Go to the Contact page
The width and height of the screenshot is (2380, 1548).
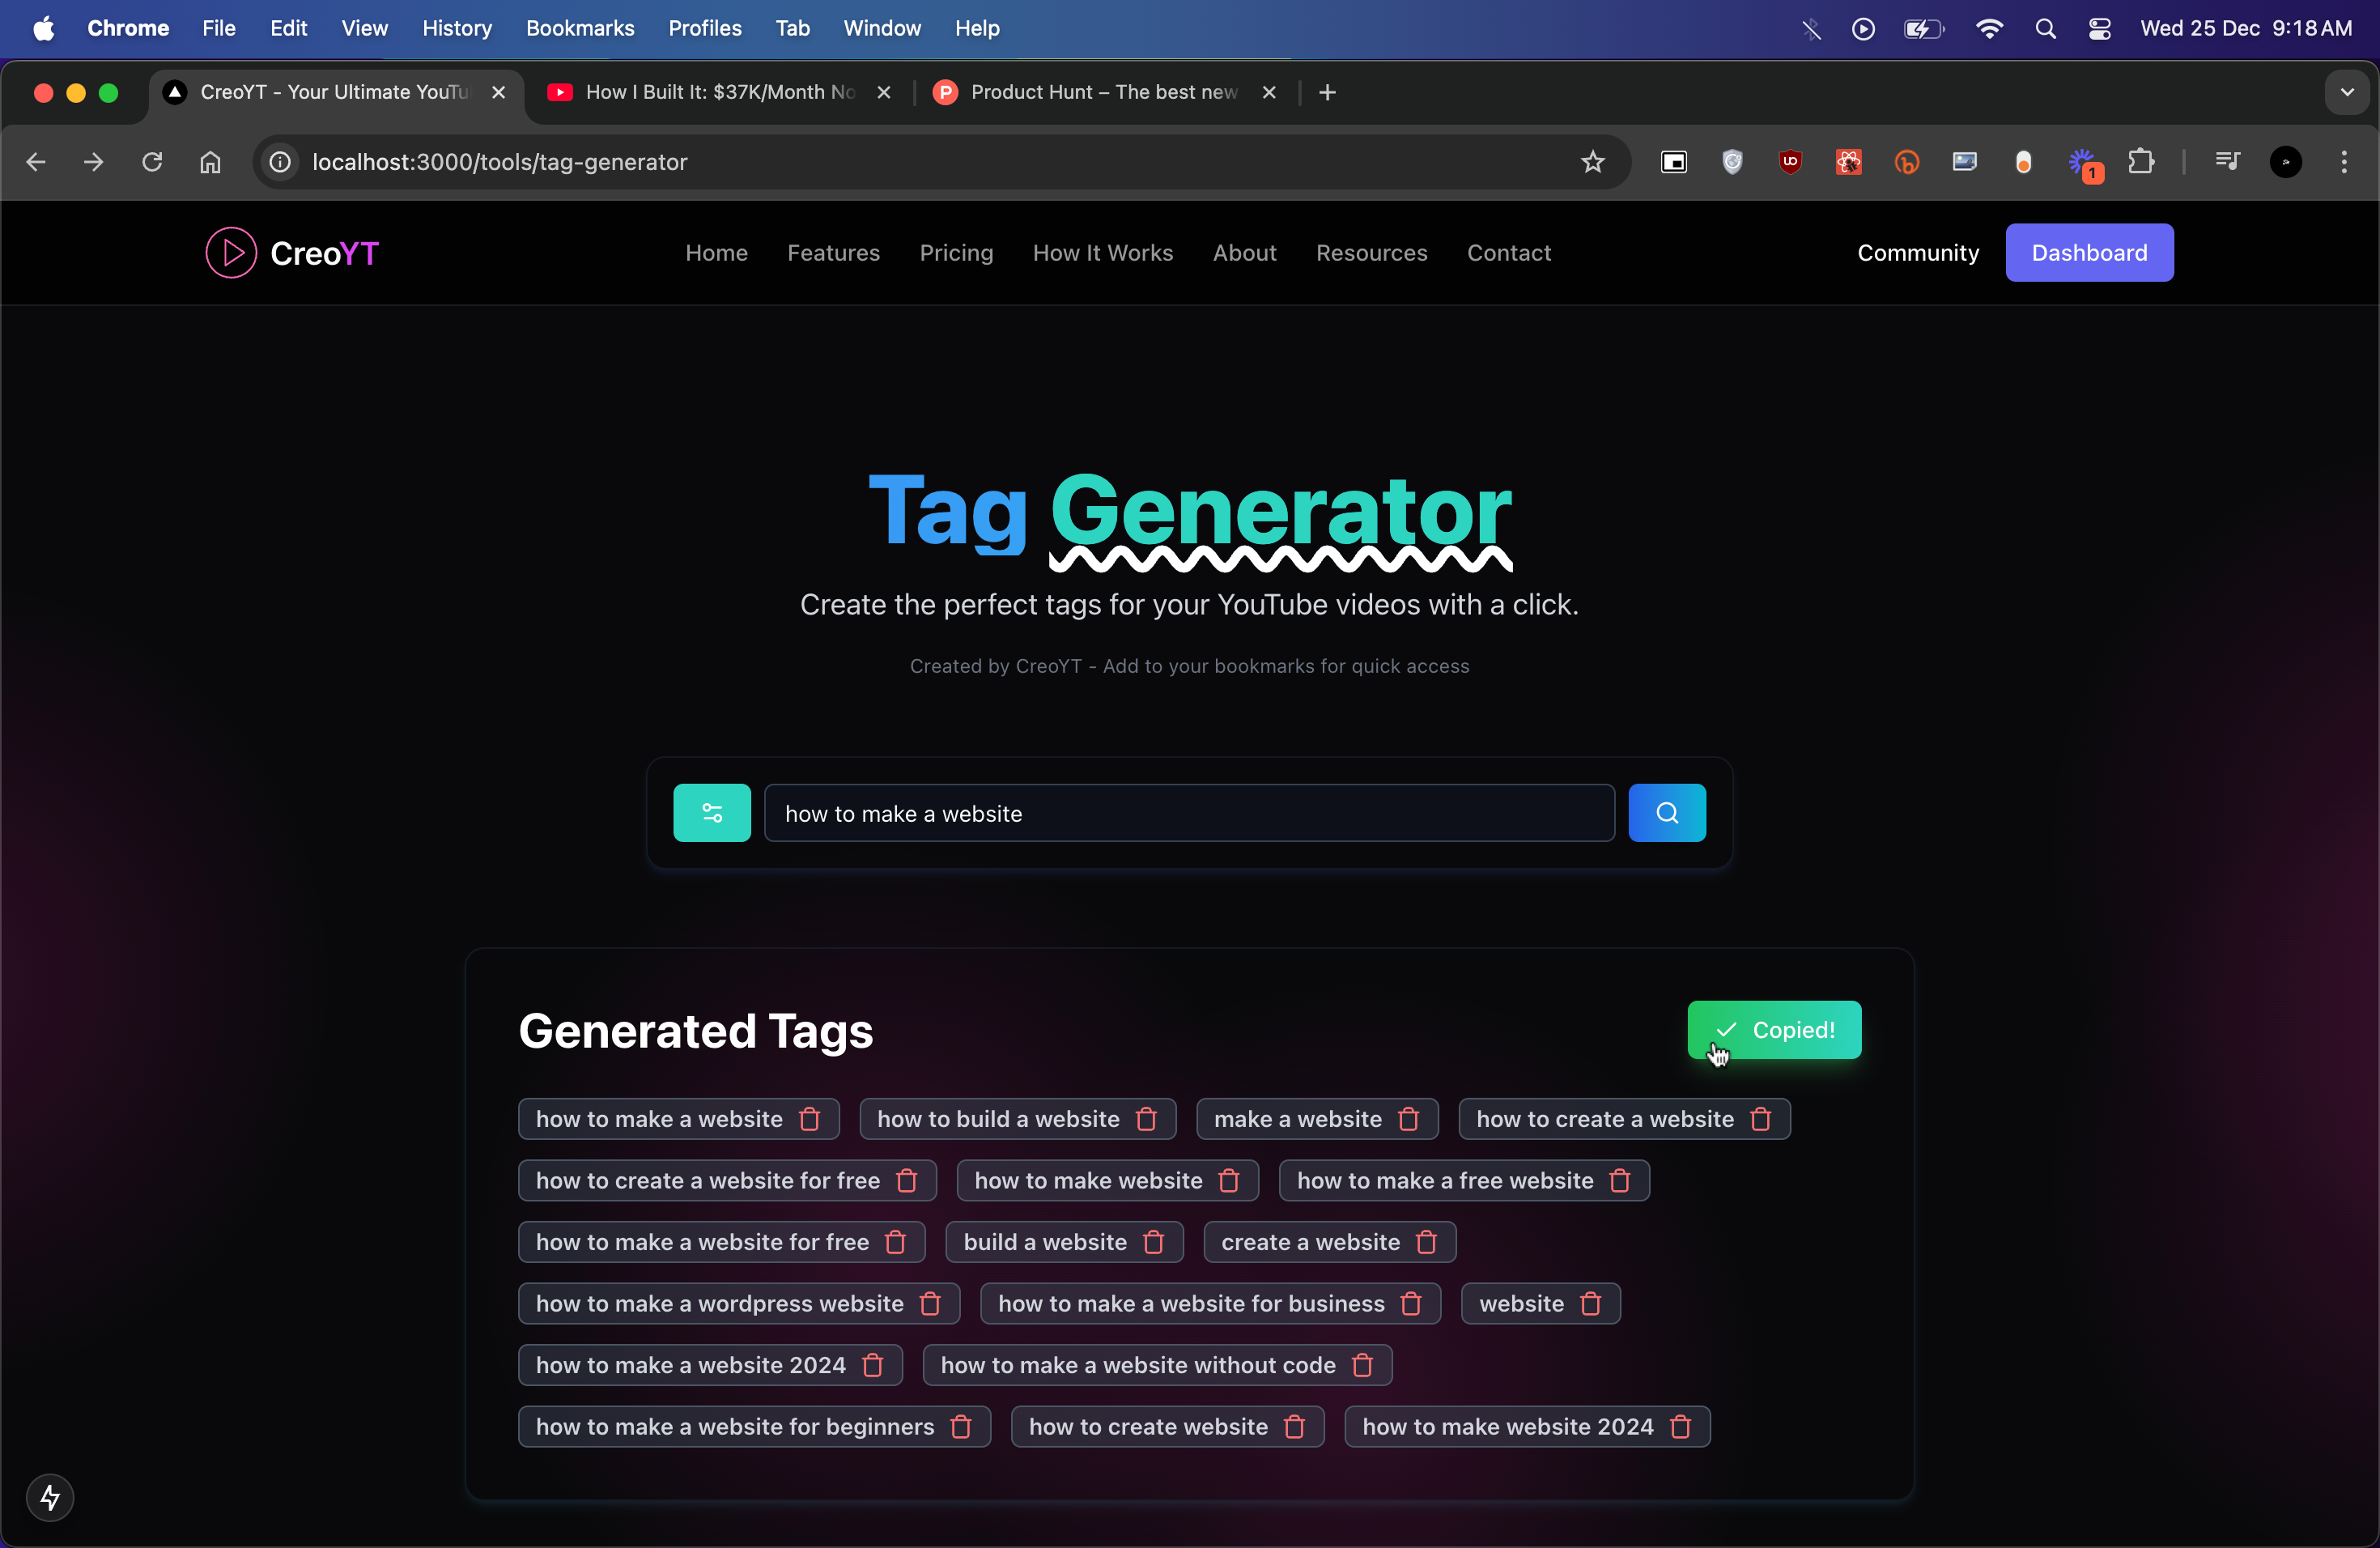point(1508,252)
